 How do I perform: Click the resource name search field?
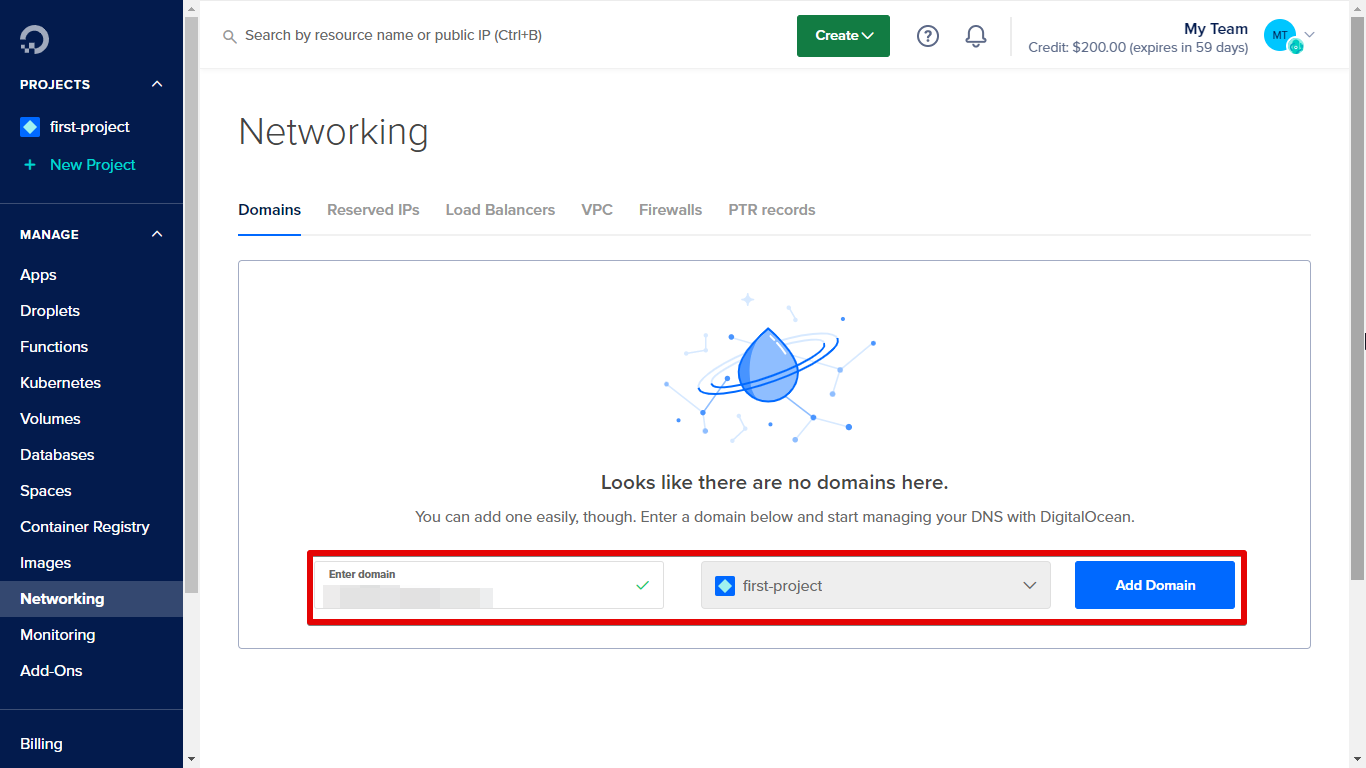point(393,36)
